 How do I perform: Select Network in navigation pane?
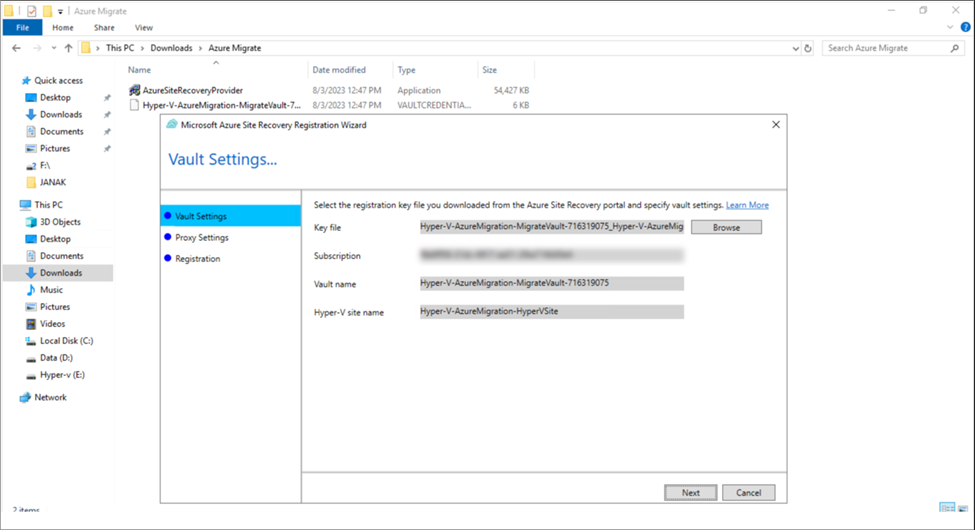[50, 398]
